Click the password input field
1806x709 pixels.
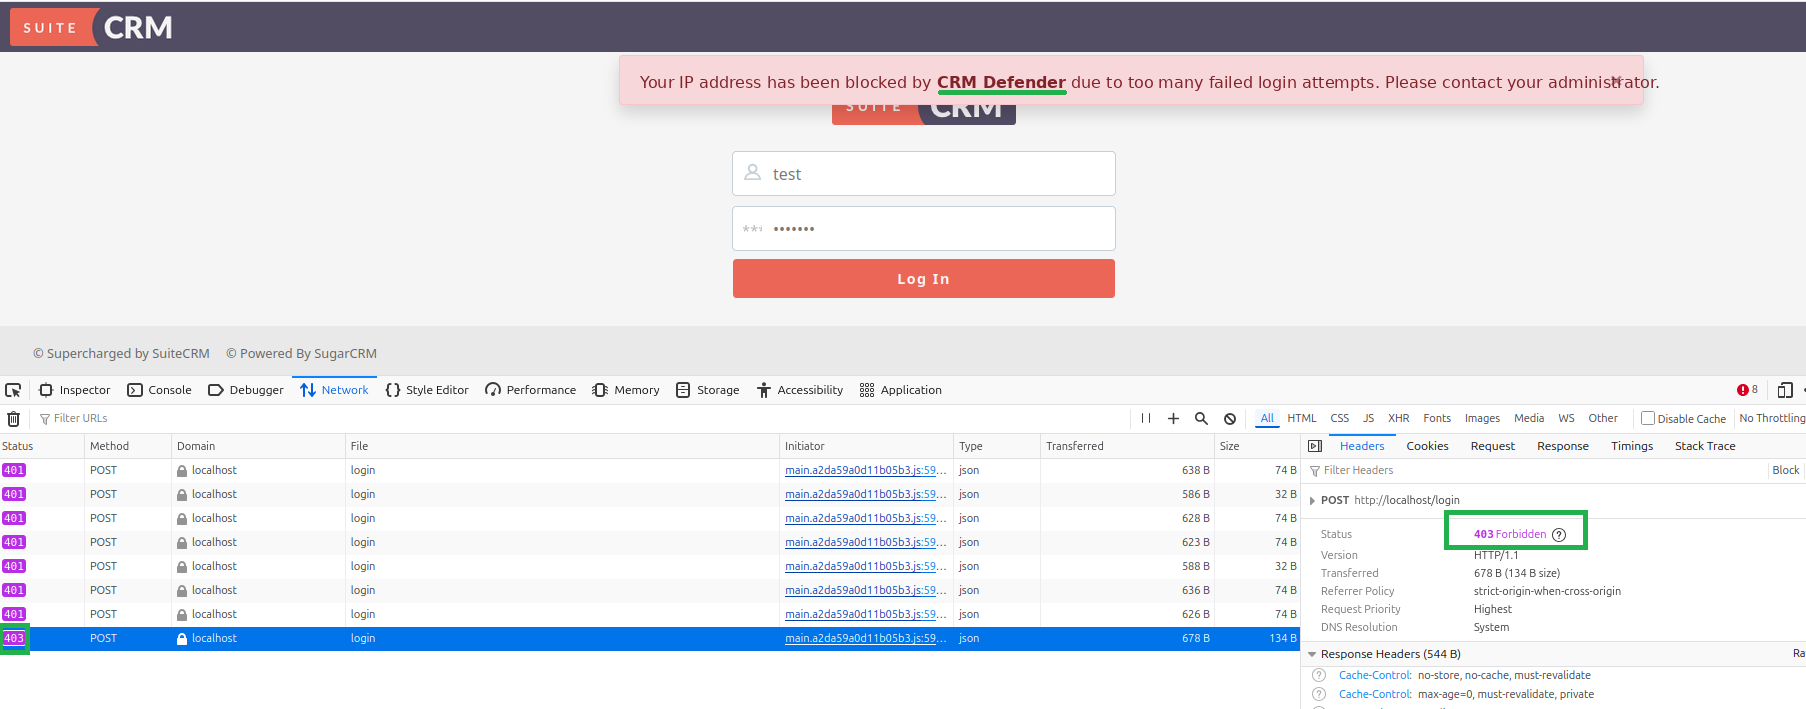(923, 229)
